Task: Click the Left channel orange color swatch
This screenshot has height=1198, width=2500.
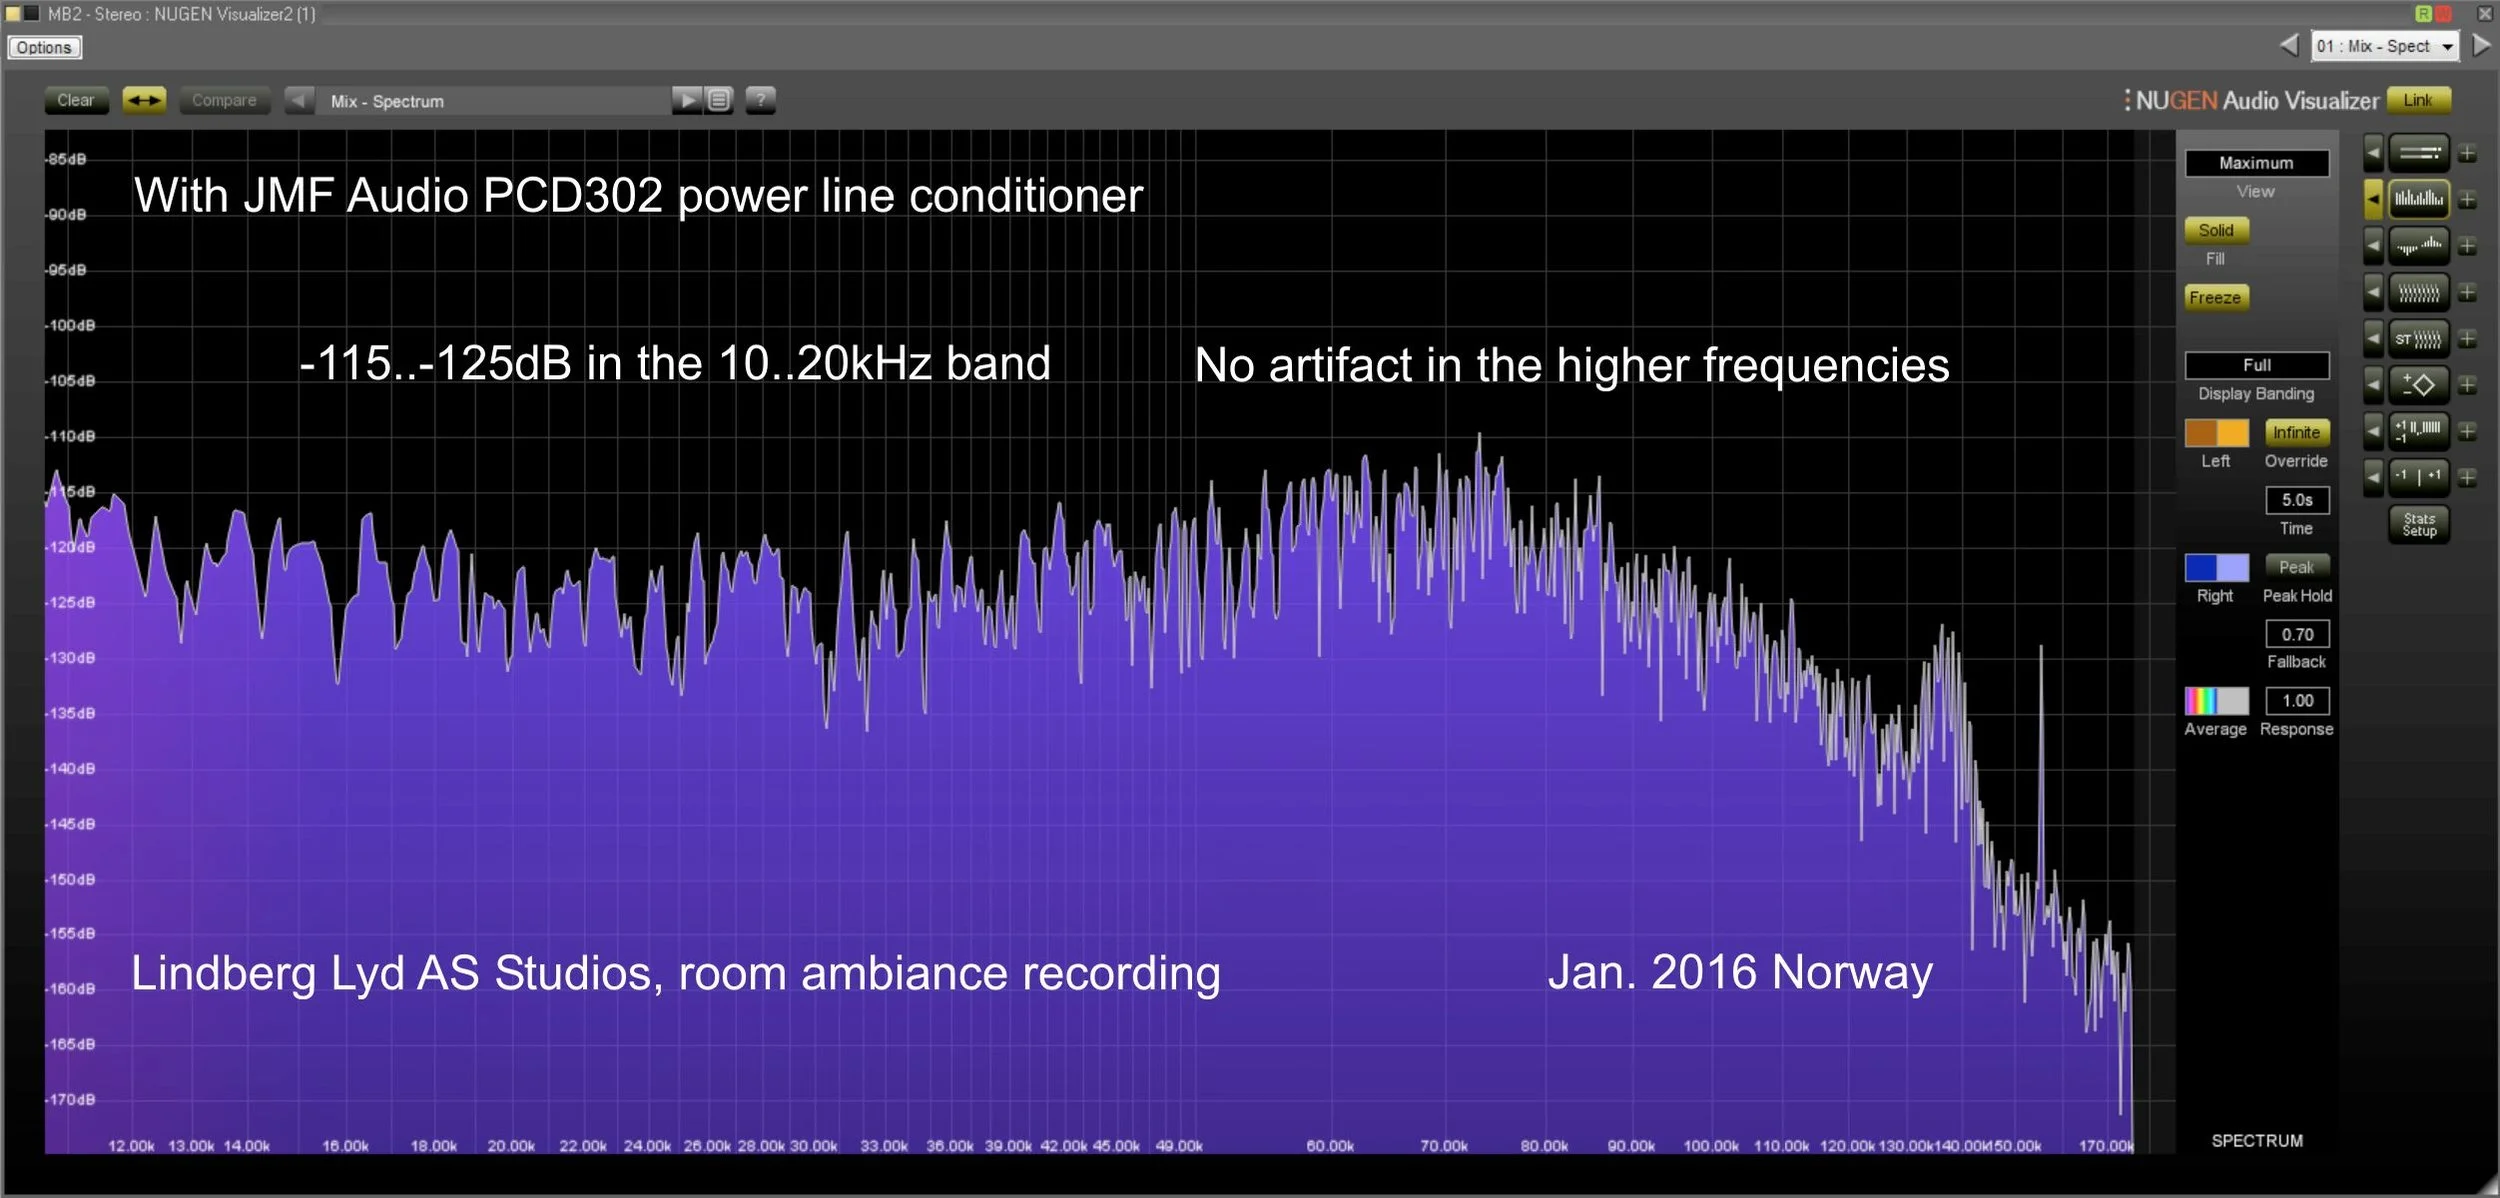Action: click(x=2215, y=433)
